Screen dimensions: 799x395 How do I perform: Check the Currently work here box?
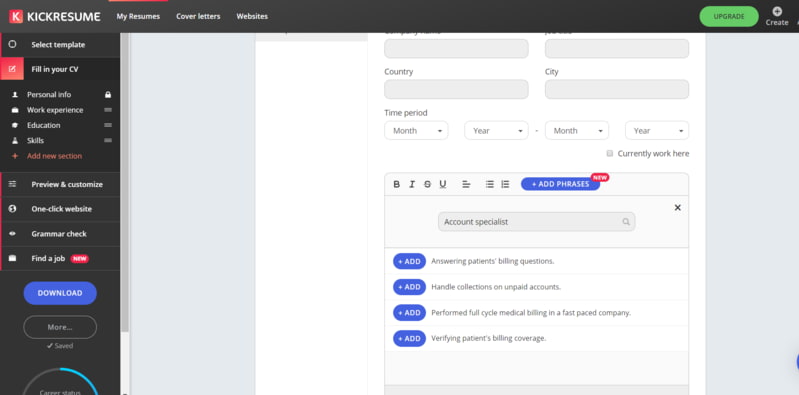click(609, 153)
